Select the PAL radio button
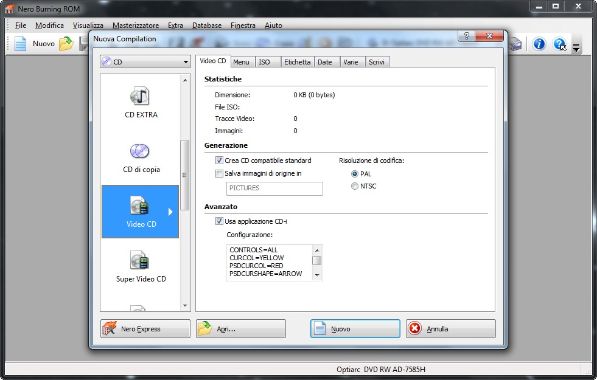Viewport: 597px width, 380px height. coord(354,174)
